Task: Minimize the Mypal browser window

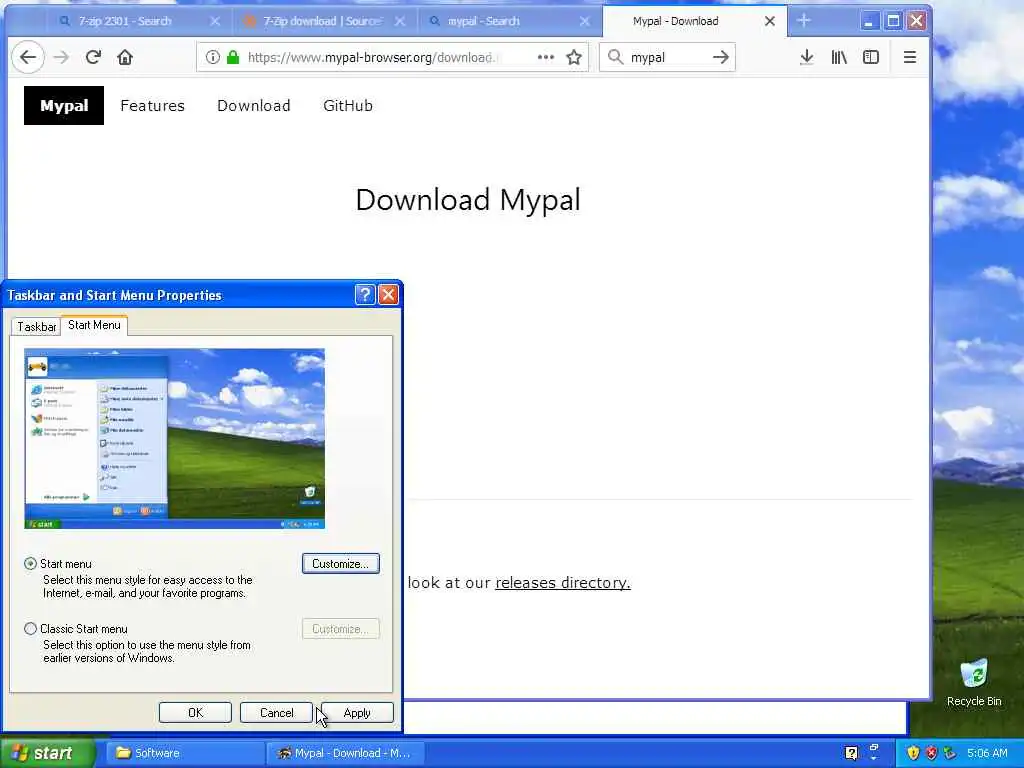Action: pyautogui.click(x=869, y=21)
